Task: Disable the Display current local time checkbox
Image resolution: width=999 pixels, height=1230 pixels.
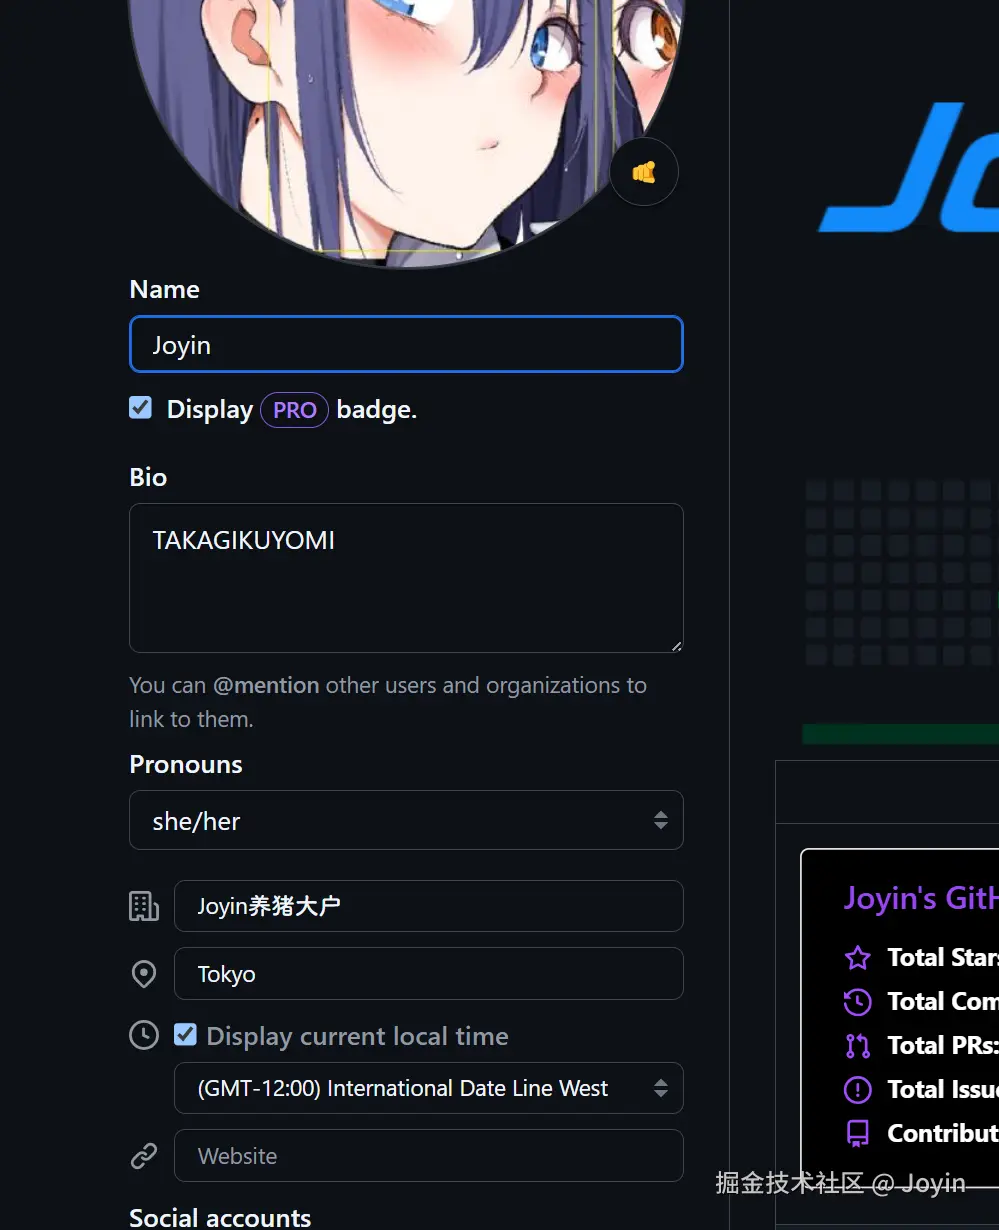Action: tap(185, 1035)
